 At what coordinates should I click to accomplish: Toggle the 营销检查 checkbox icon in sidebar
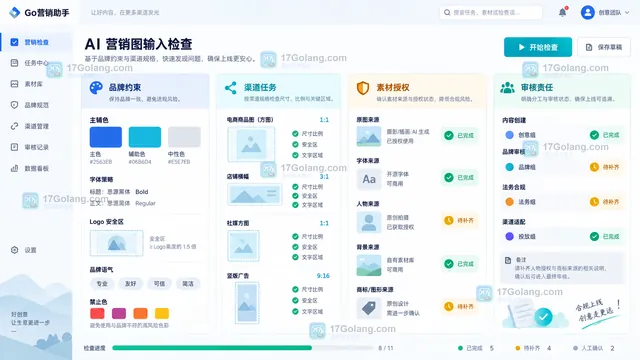click(x=14, y=42)
